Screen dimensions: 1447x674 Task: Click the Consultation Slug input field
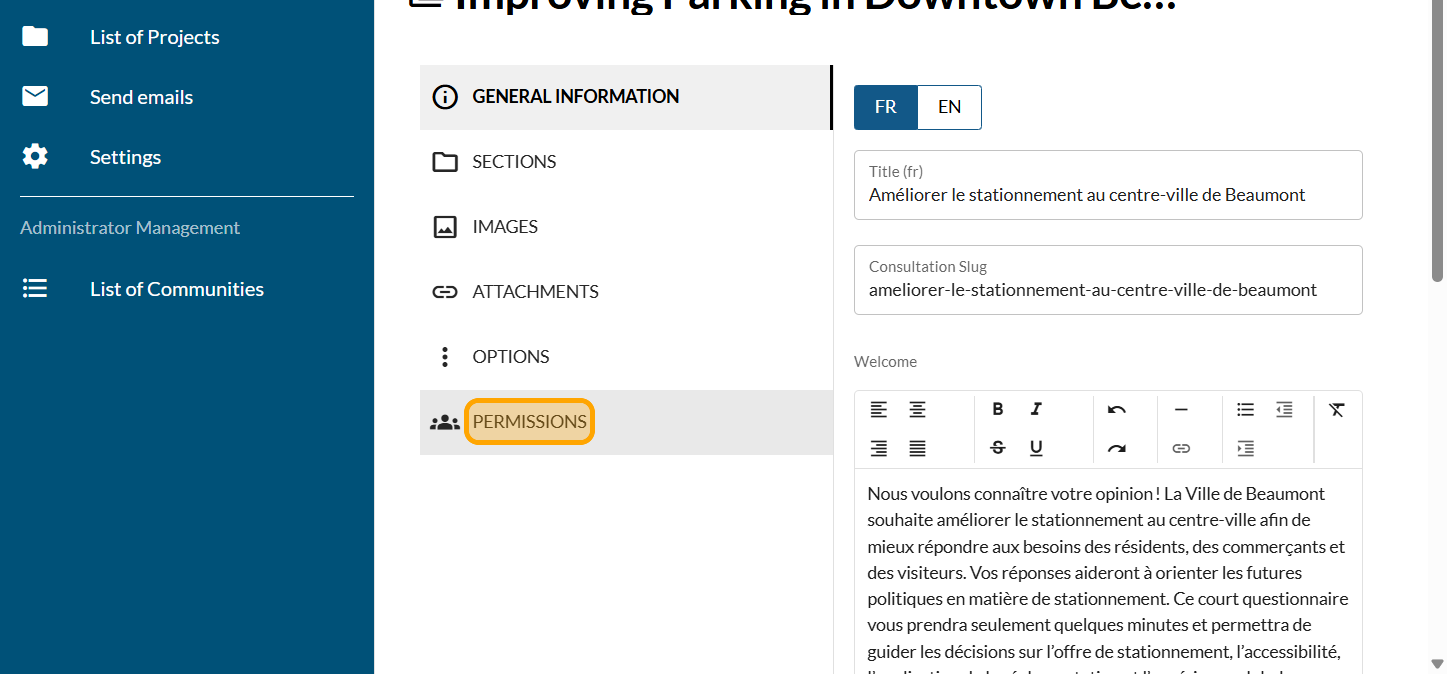(1107, 290)
